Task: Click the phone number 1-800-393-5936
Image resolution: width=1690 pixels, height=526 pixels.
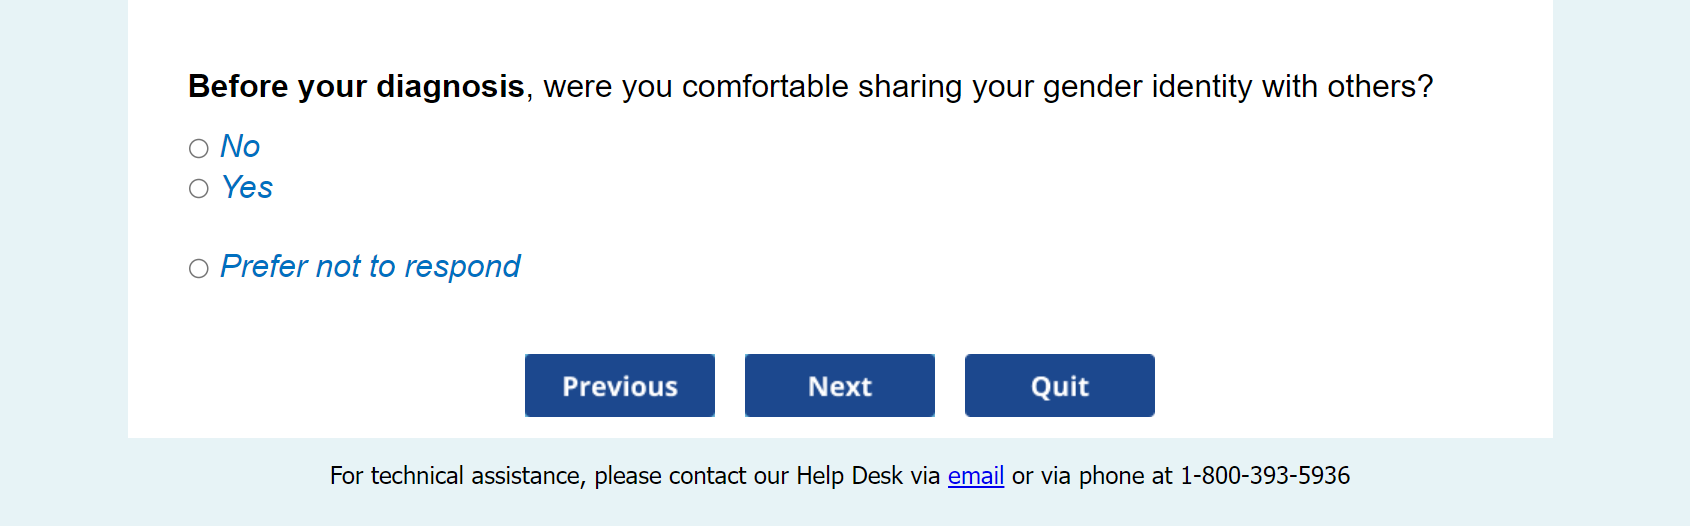Action: pyautogui.click(x=1265, y=476)
